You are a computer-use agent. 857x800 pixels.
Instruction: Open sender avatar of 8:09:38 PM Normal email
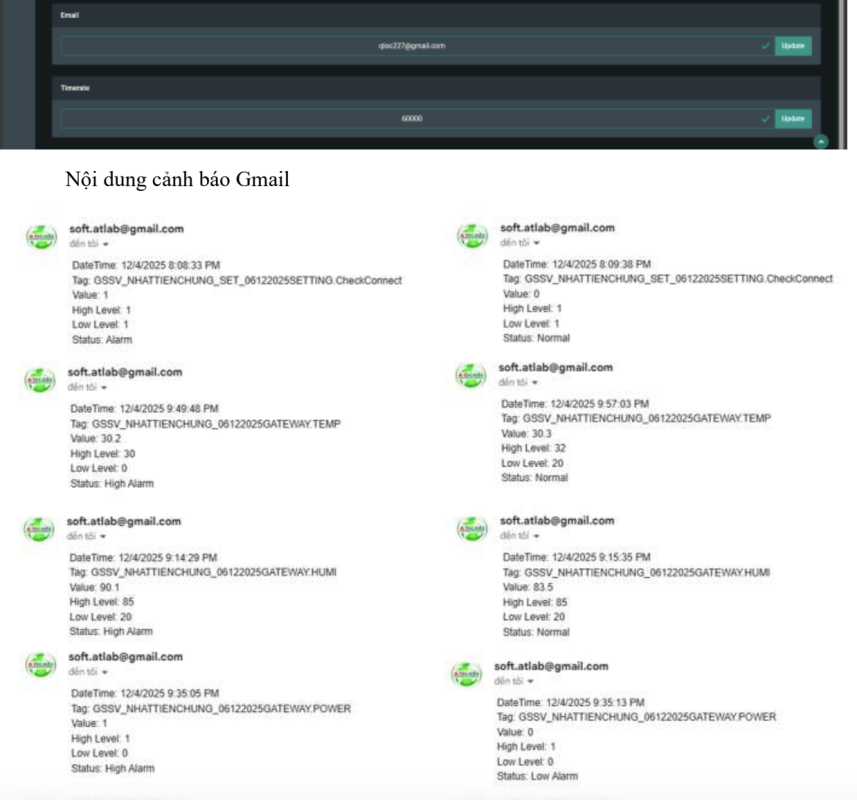(x=472, y=236)
